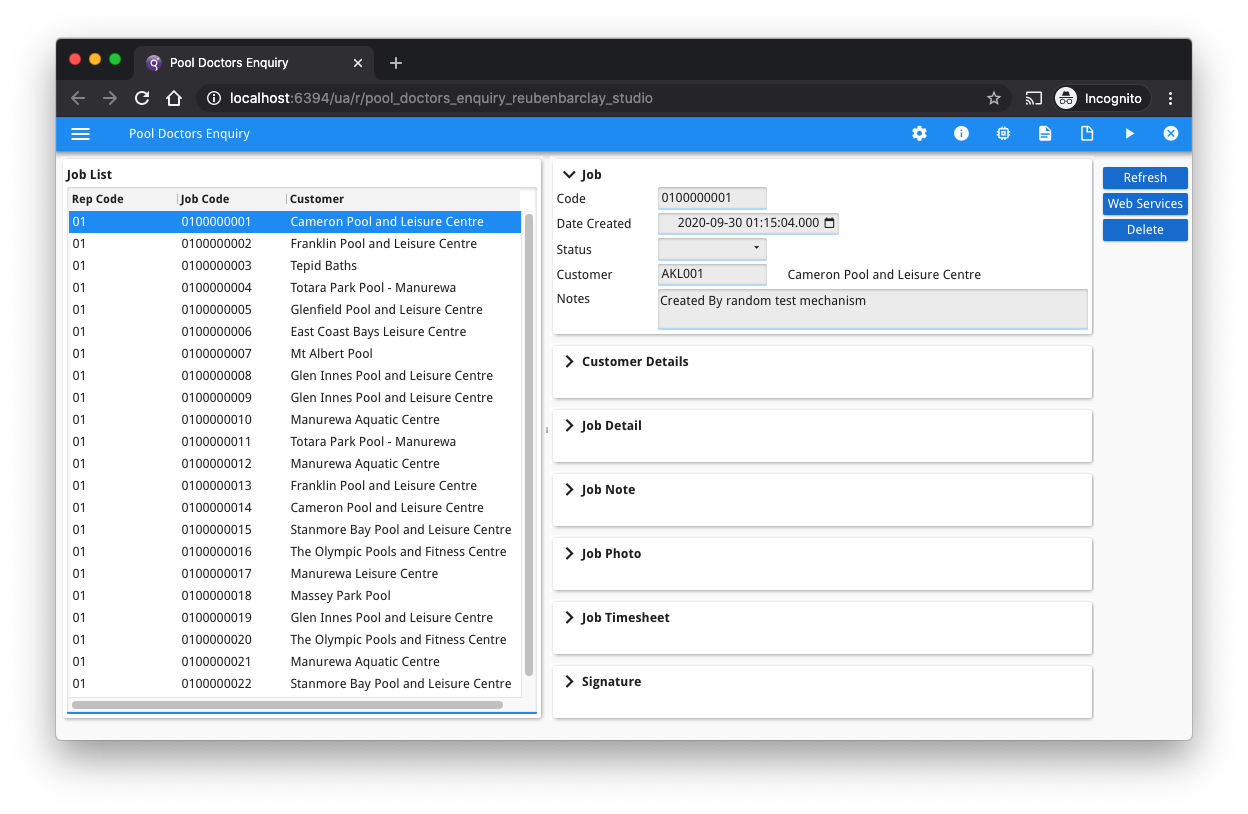The height and width of the screenshot is (814, 1248).
Task: Select job row 0100000002
Action: (295, 244)
